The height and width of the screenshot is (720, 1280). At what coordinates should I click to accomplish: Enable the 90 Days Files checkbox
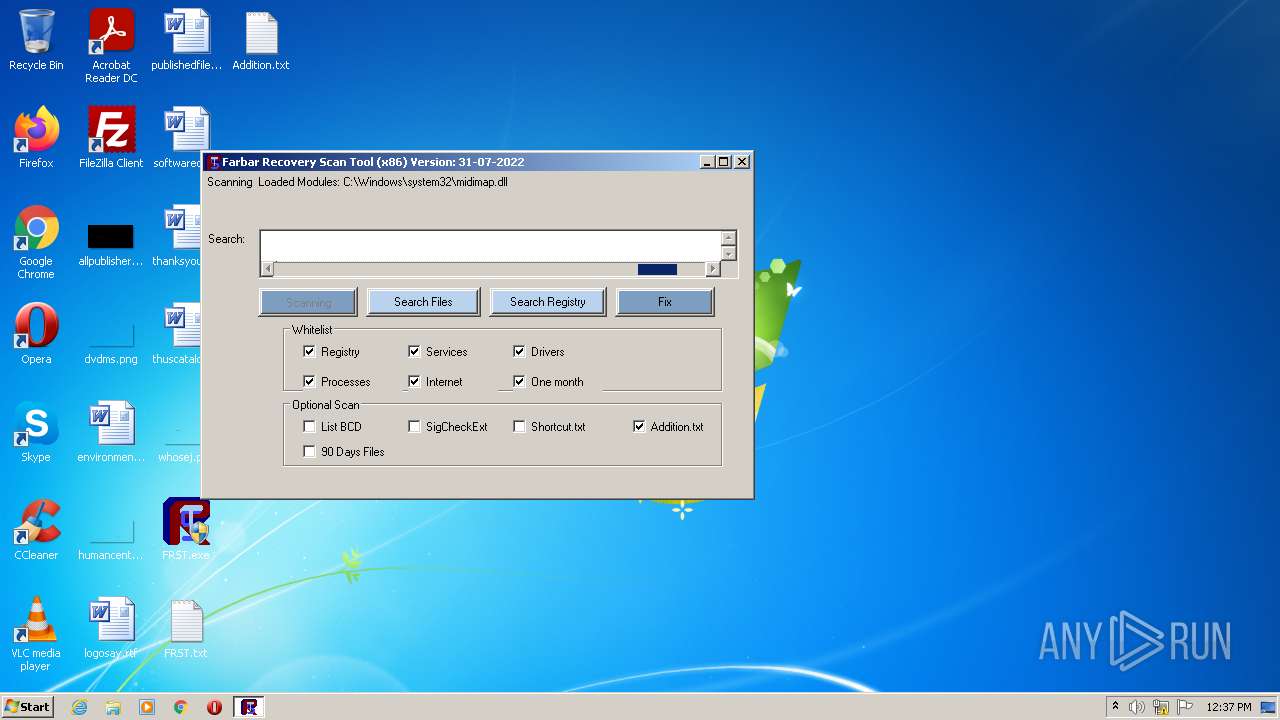point(309,452)
